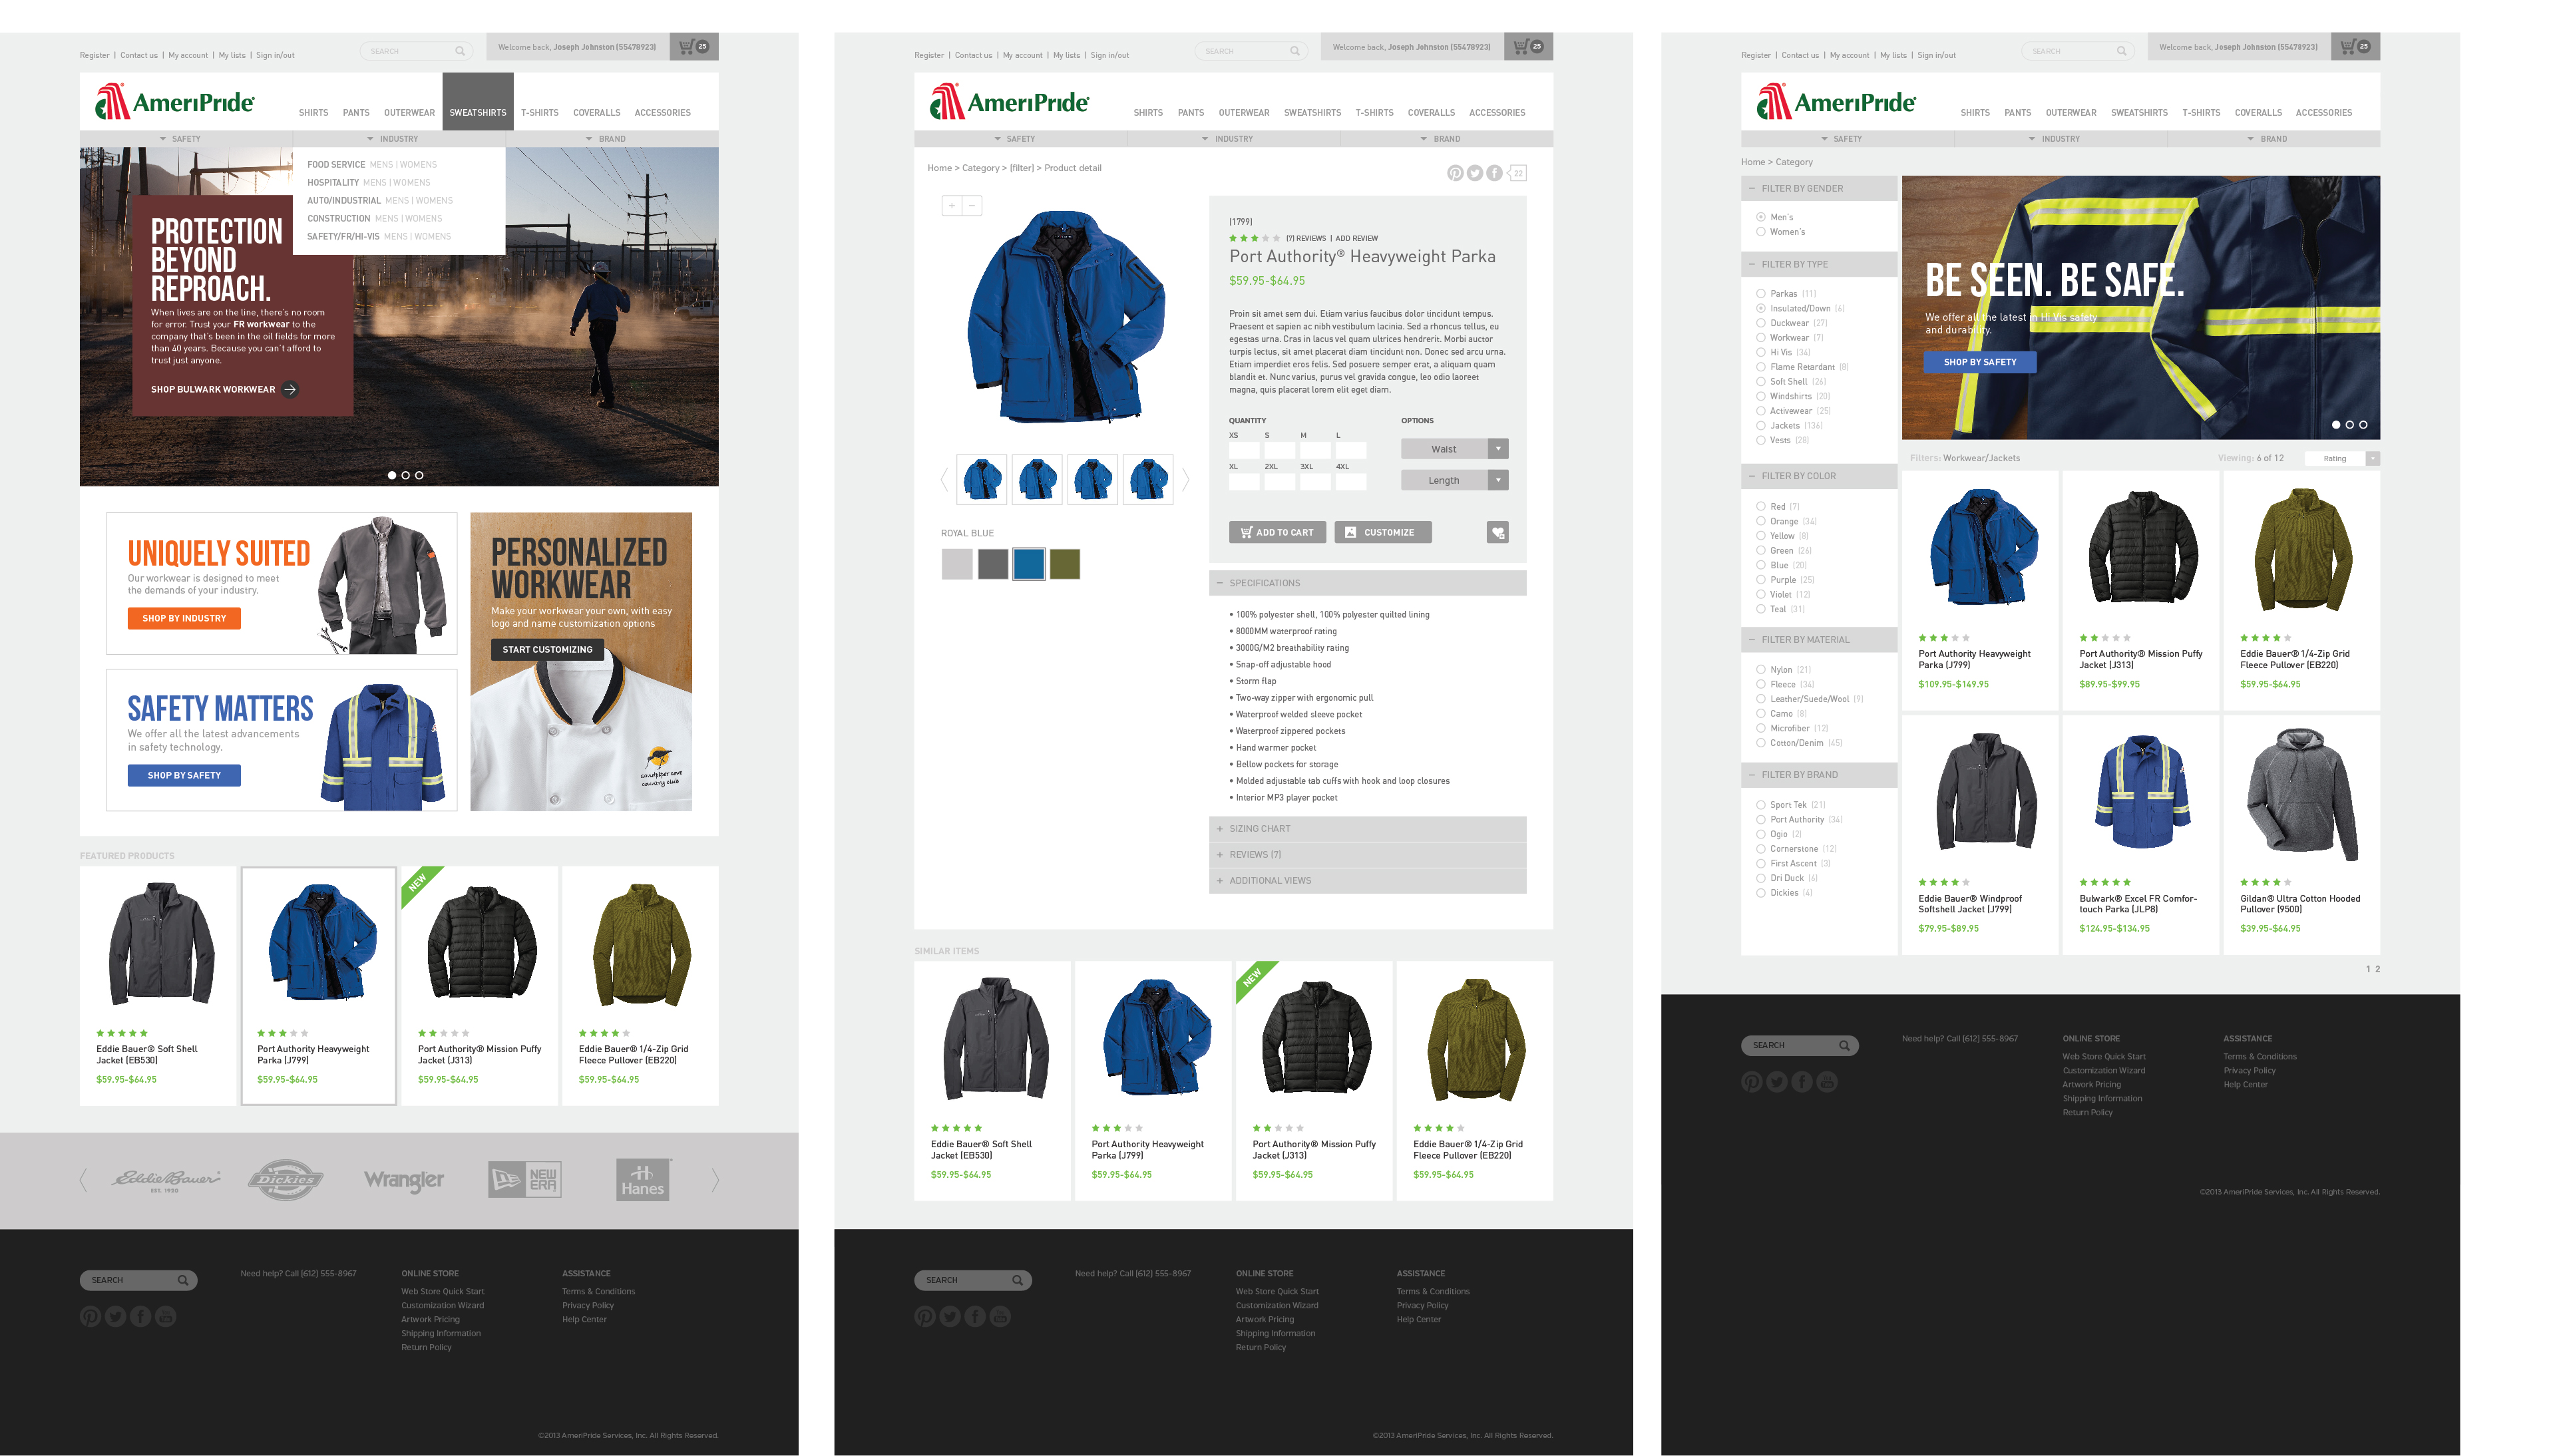The width and height of the screenshot is (2569, 1456).
Task: Expand the Additional Views section
Action: click(1368, 881)
